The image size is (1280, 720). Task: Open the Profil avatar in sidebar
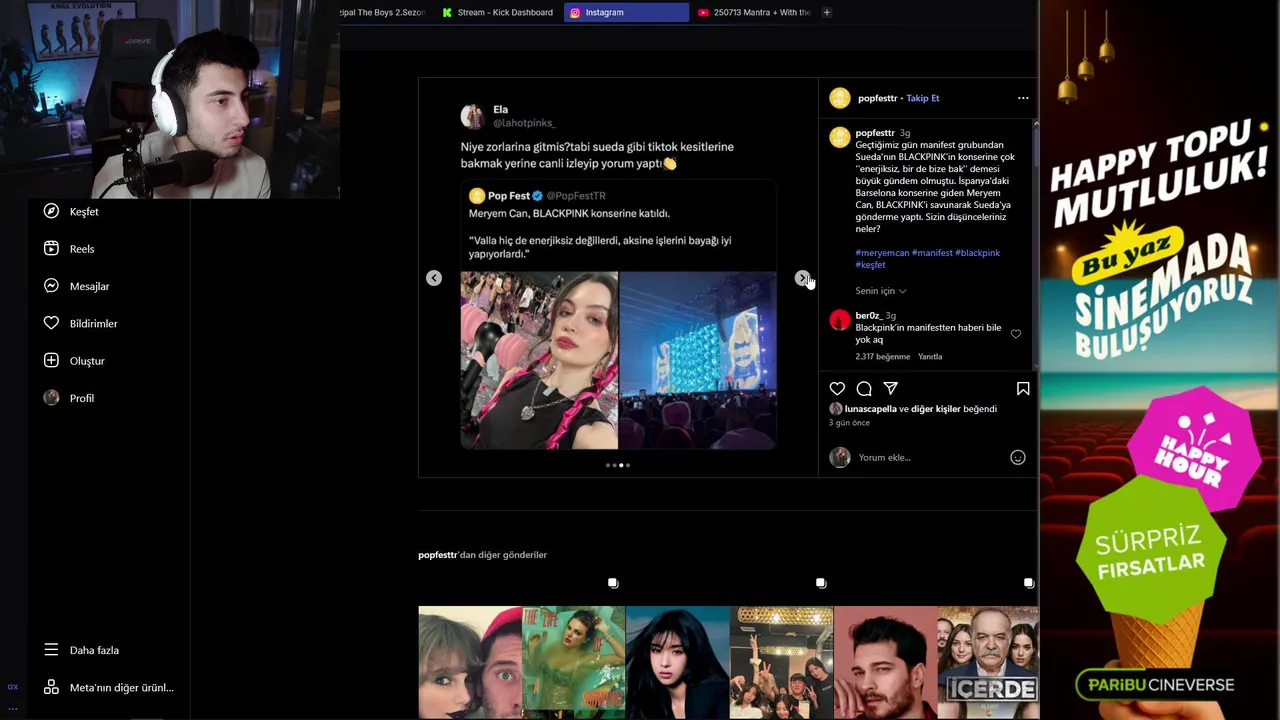[x=51, y=398]
